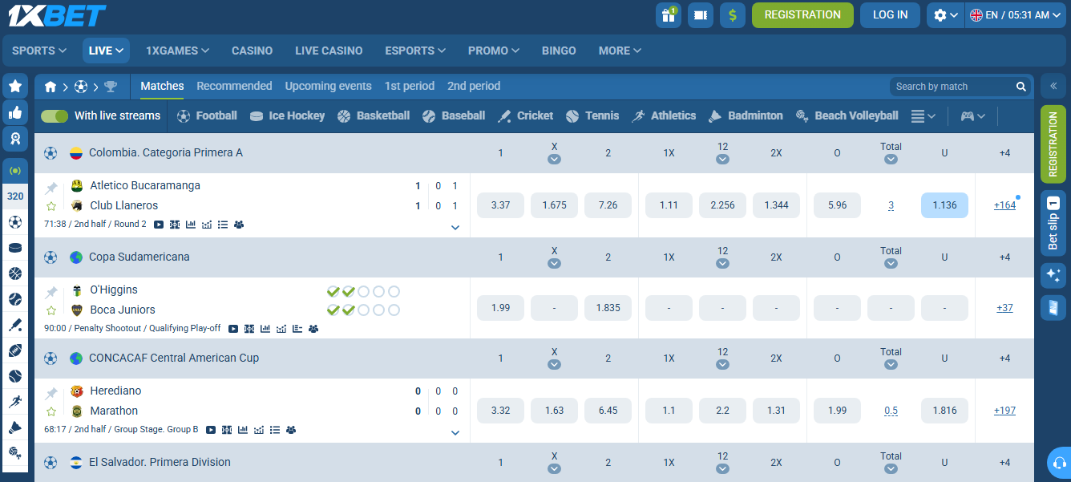
Task: Open pitch view icon for Atletico Bucaramanga match
Action: pyautogui.click(x=173, y=224)
